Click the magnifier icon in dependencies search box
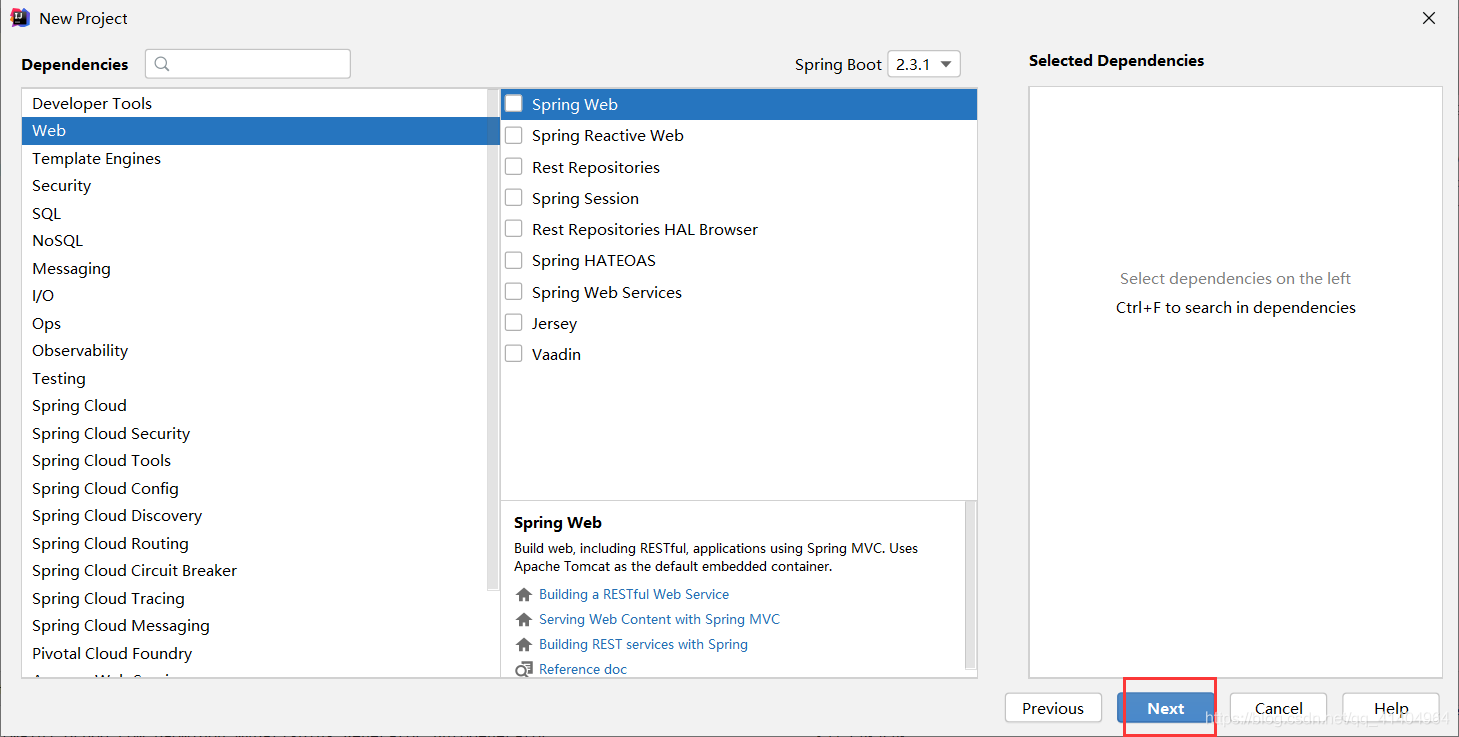This screenshot has width=1459, height=737. point(162,63)
